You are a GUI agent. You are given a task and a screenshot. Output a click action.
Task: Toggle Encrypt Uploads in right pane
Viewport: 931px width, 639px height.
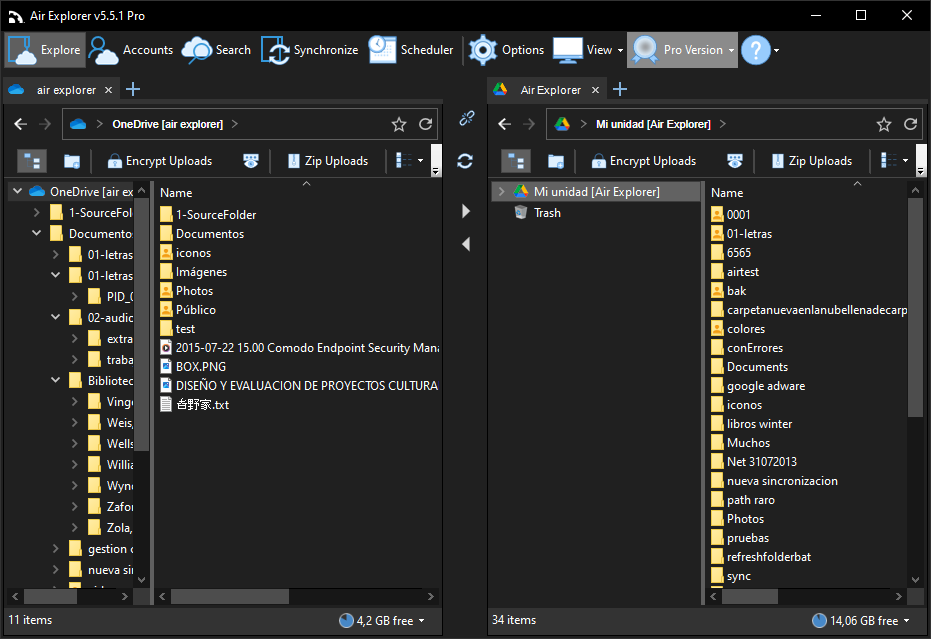(x=644, y=161)
